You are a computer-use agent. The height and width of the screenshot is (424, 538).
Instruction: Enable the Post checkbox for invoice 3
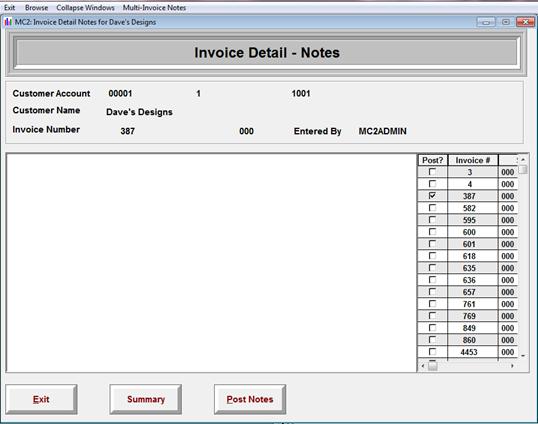tap(432, 172)
